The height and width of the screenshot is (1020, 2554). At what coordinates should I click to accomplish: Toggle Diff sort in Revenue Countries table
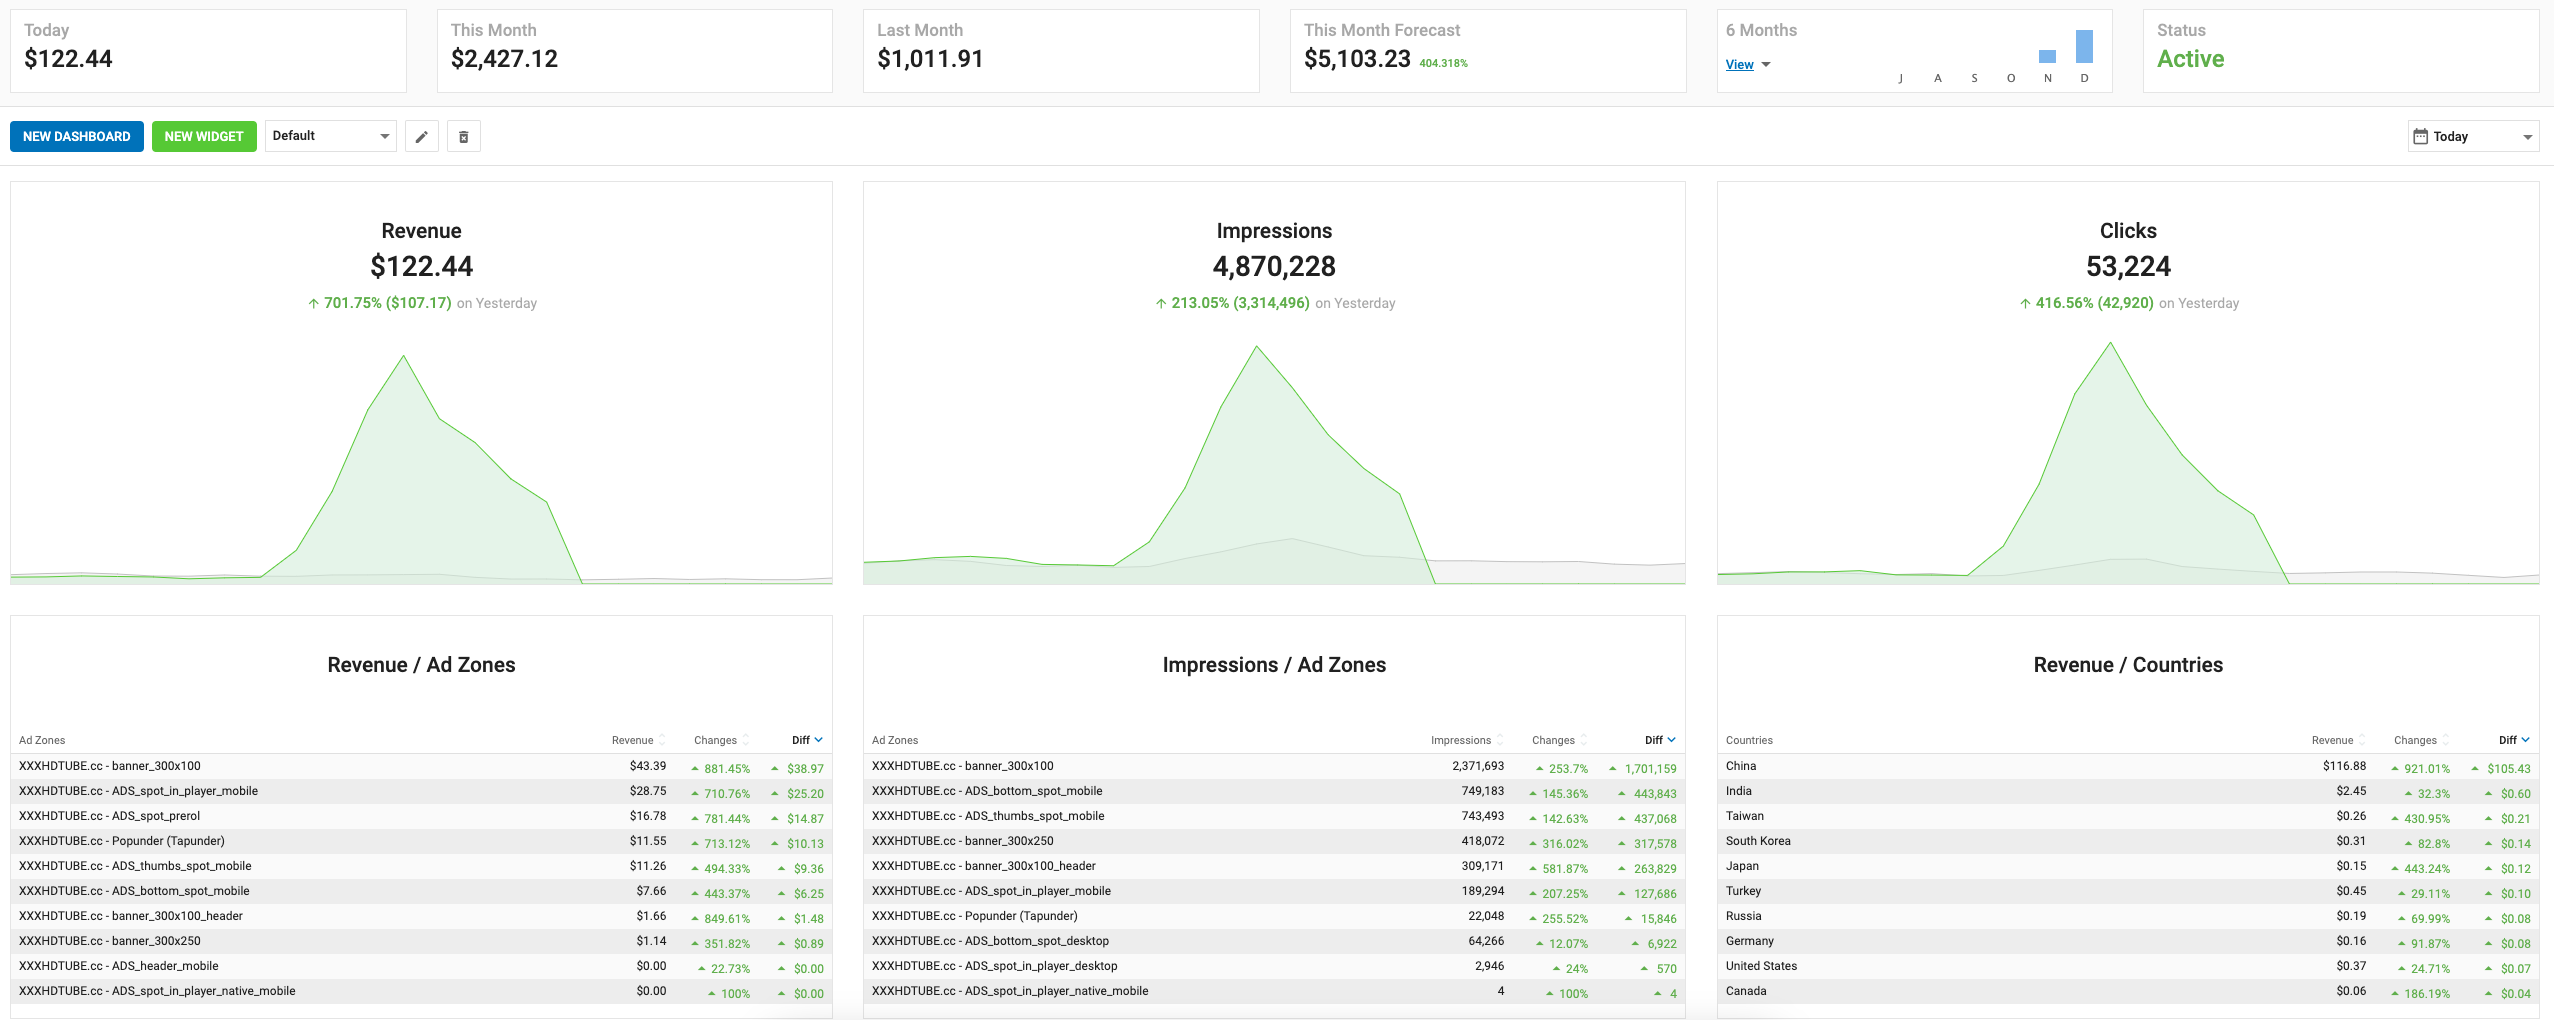click(2515, 740)
